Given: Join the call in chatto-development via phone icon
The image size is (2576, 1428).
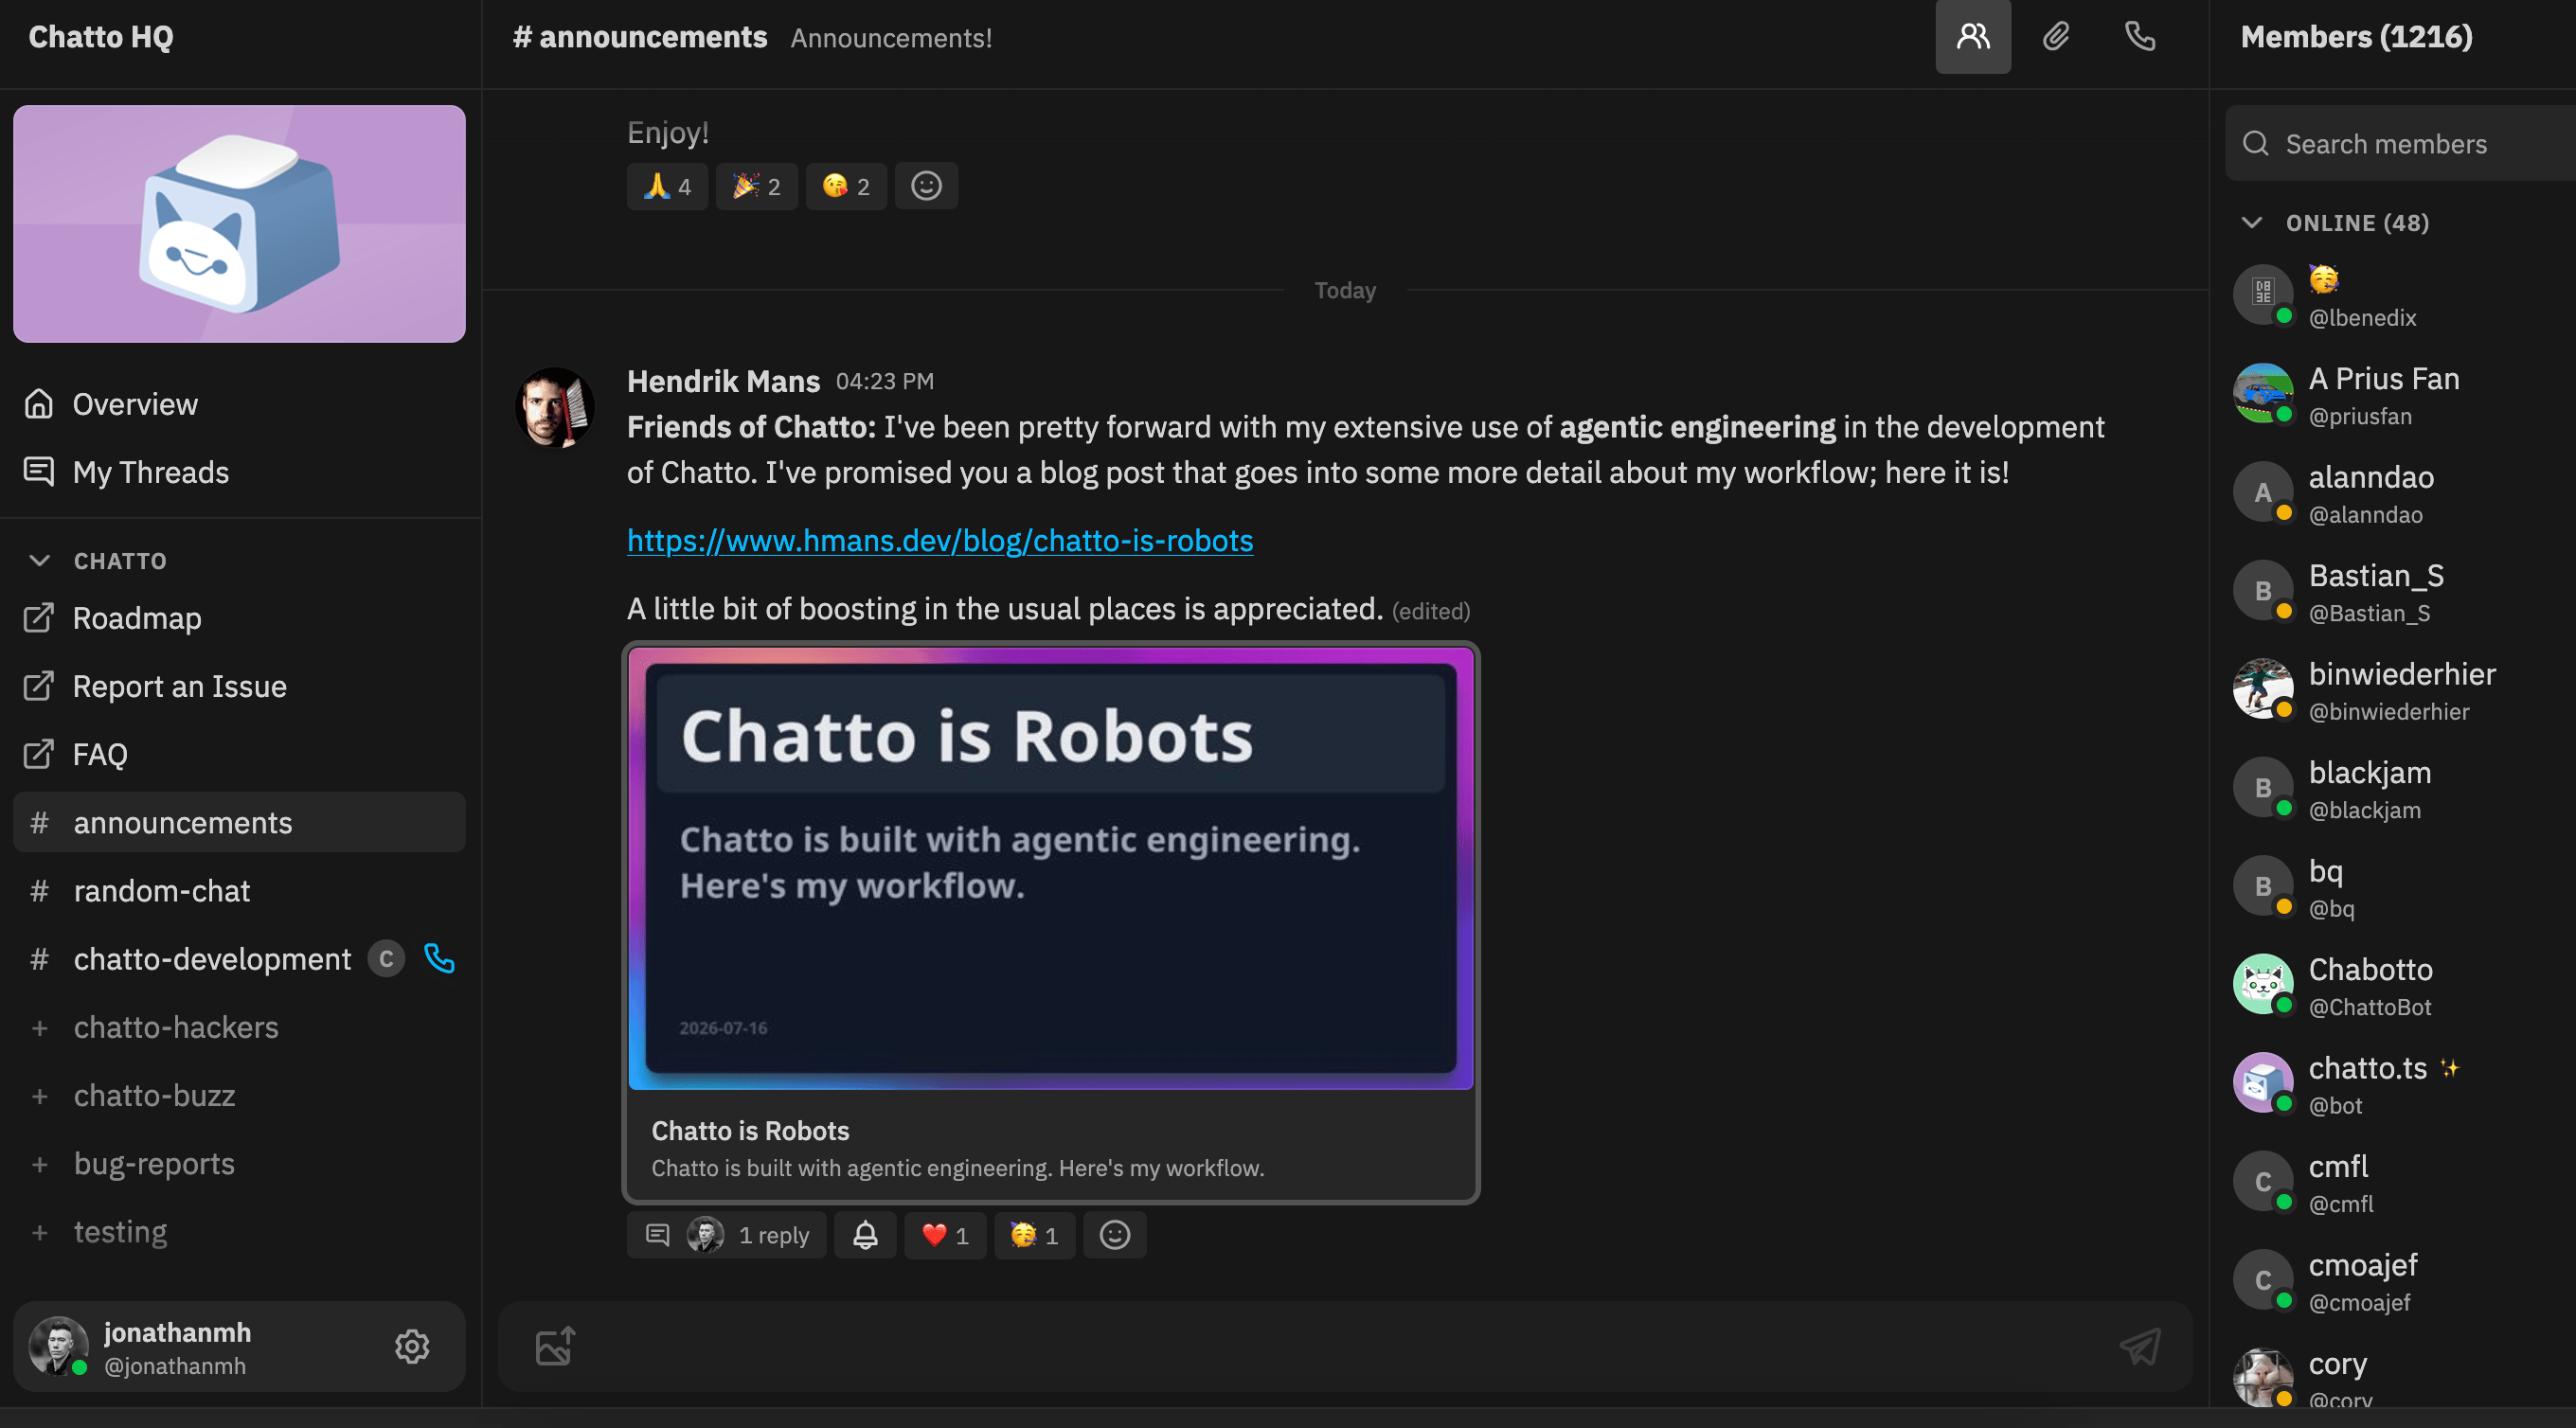Looking at the screenshot, I should pyautogui.click(x=439, y=958).
